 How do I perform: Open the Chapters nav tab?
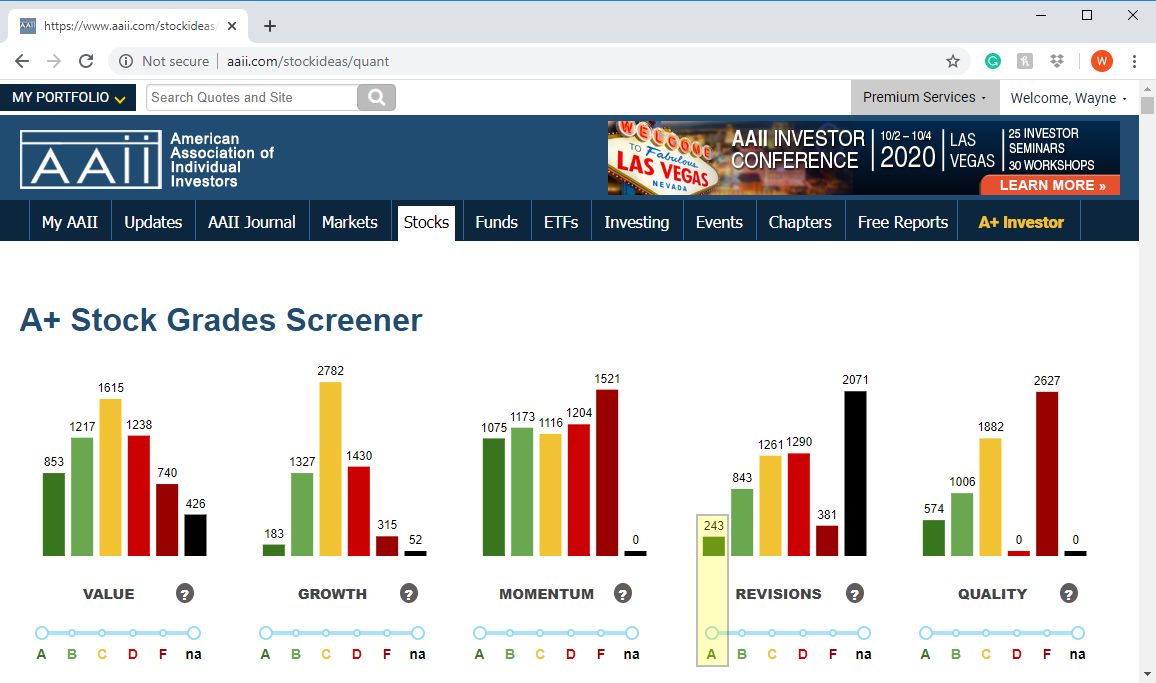coord(800,222)
